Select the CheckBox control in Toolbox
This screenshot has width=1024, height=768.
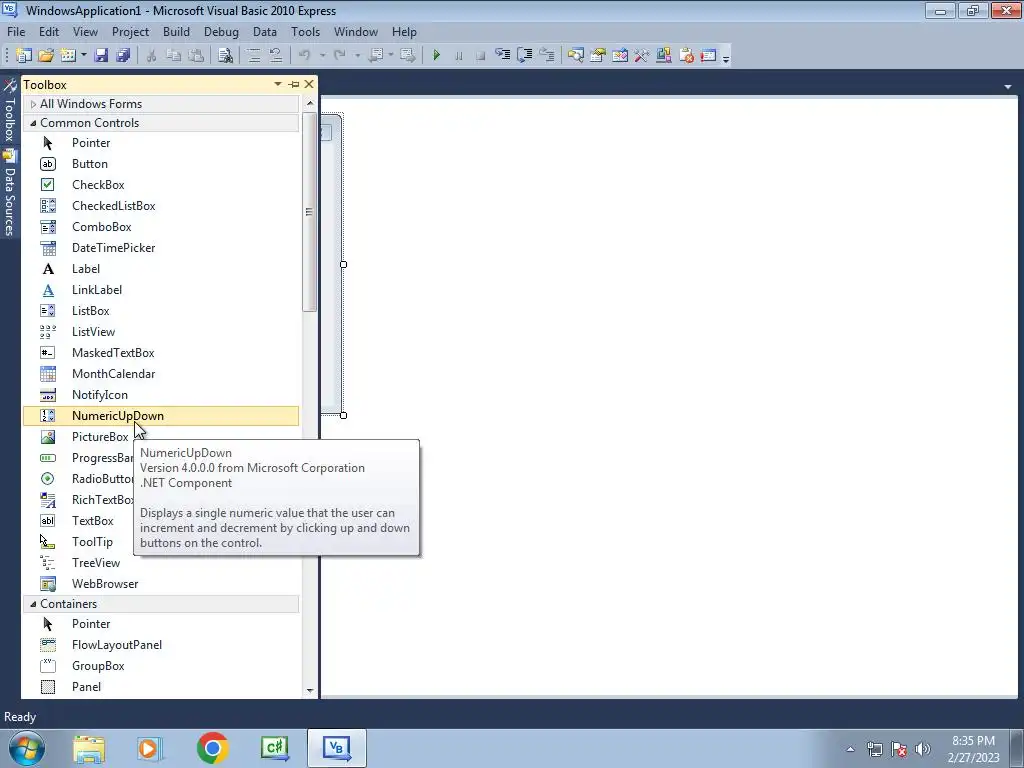(x=161, y=185)
